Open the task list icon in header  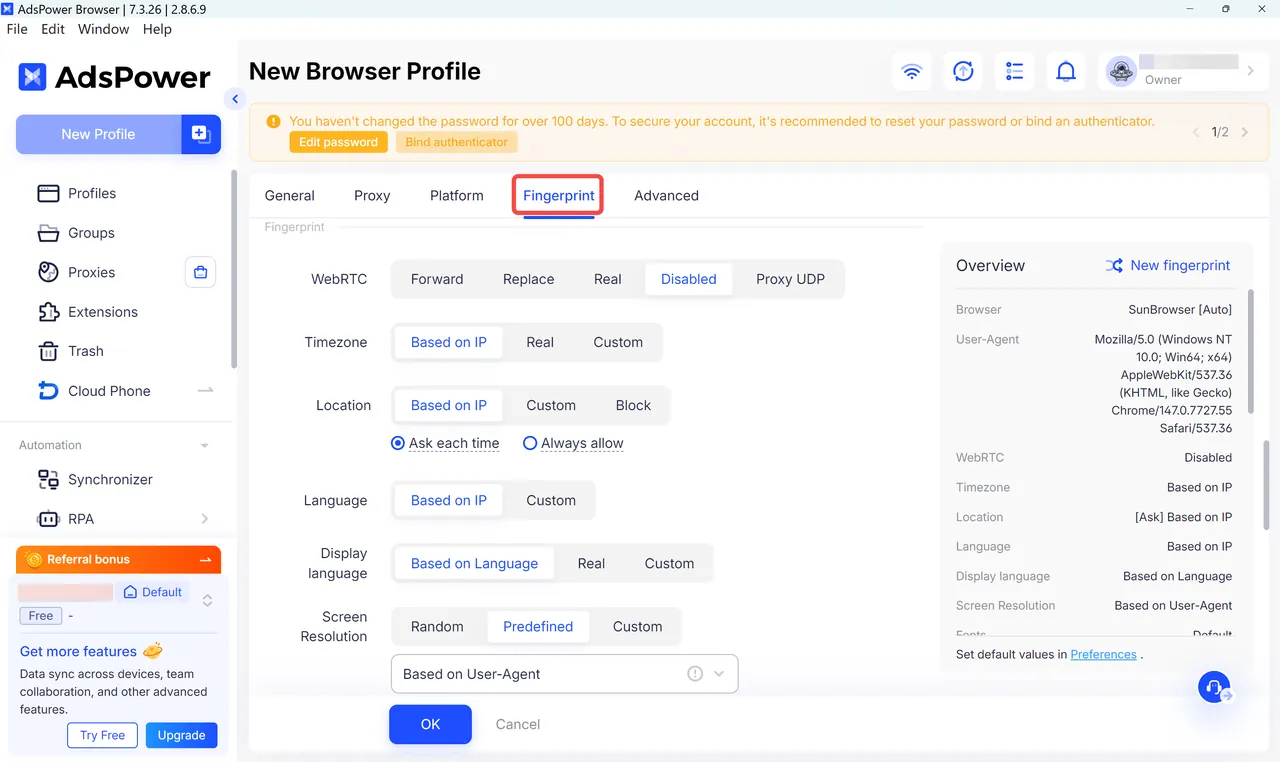pyautogui.click(x=1015, y=72)
